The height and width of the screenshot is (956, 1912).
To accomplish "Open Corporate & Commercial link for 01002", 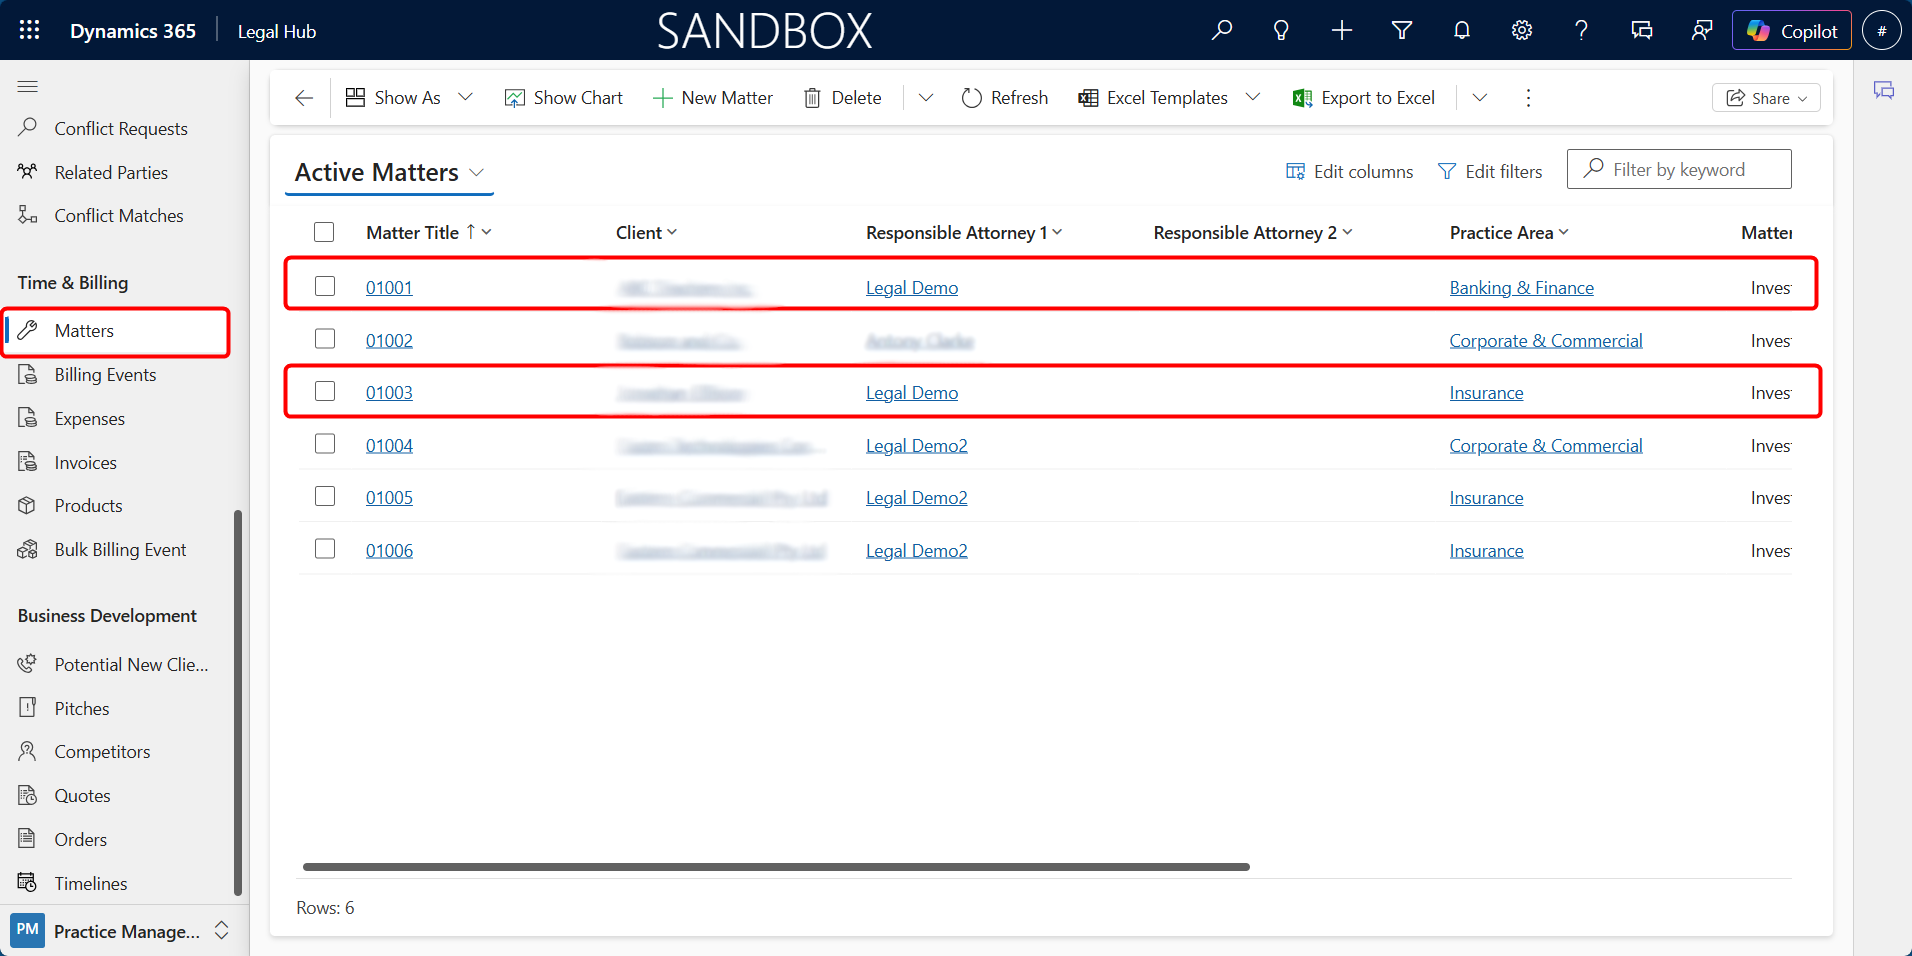I will [x=1545, y=341].
